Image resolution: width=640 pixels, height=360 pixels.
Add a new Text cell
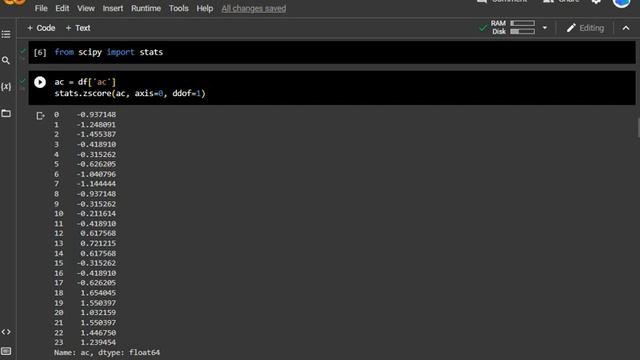point(78,28)
